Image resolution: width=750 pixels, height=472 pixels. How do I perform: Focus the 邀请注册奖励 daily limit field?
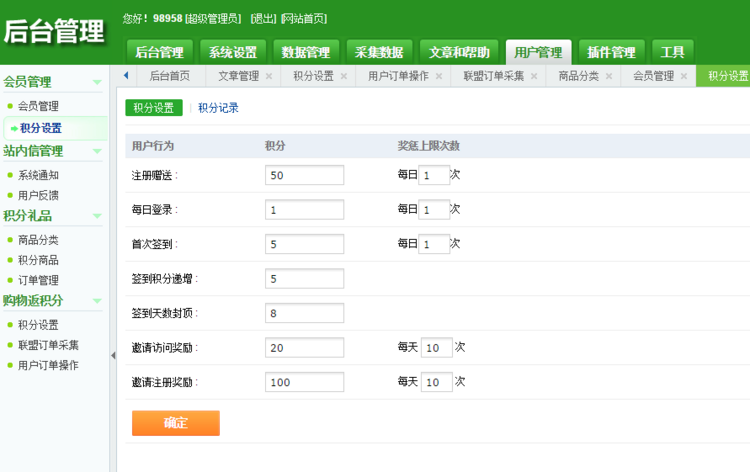(x=437, y=382)
